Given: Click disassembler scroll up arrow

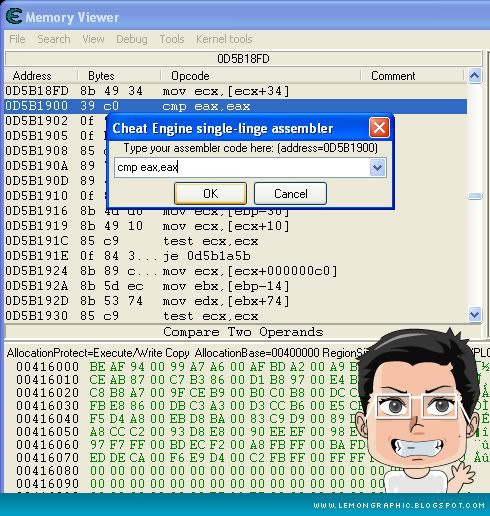Looking at the screenshot, I should (x=475, y=76).
